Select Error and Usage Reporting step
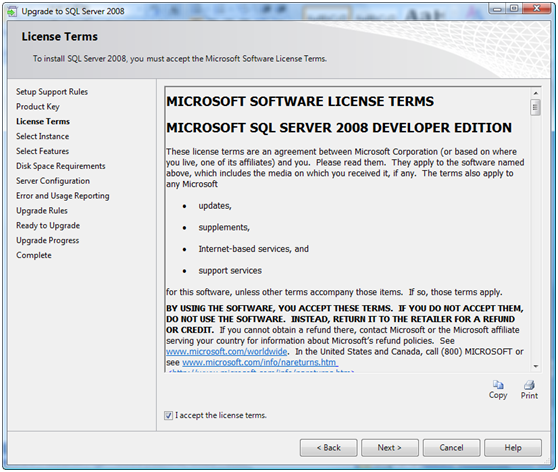This screenshot has height=472, width=558. pos(63,196)
